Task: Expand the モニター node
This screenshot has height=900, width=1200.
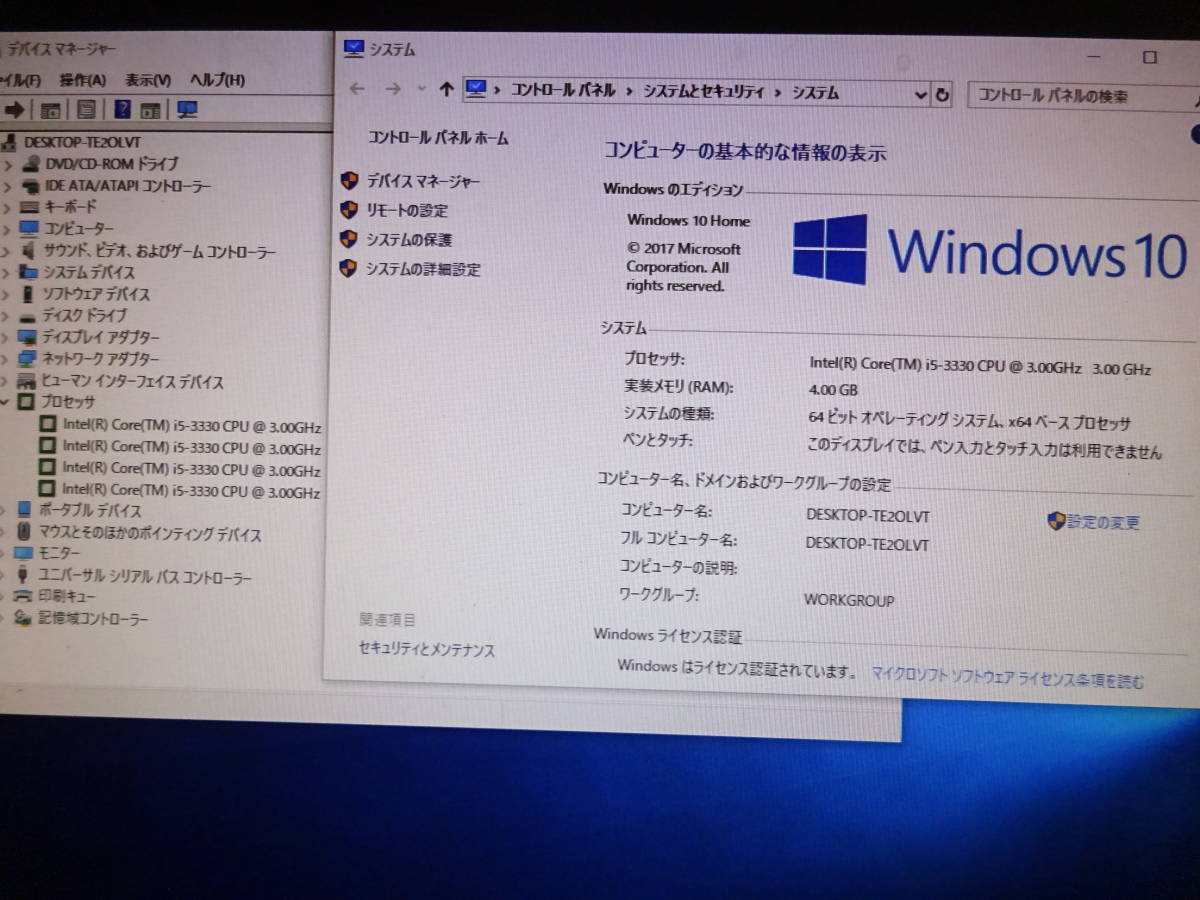Action: point(4,553)
